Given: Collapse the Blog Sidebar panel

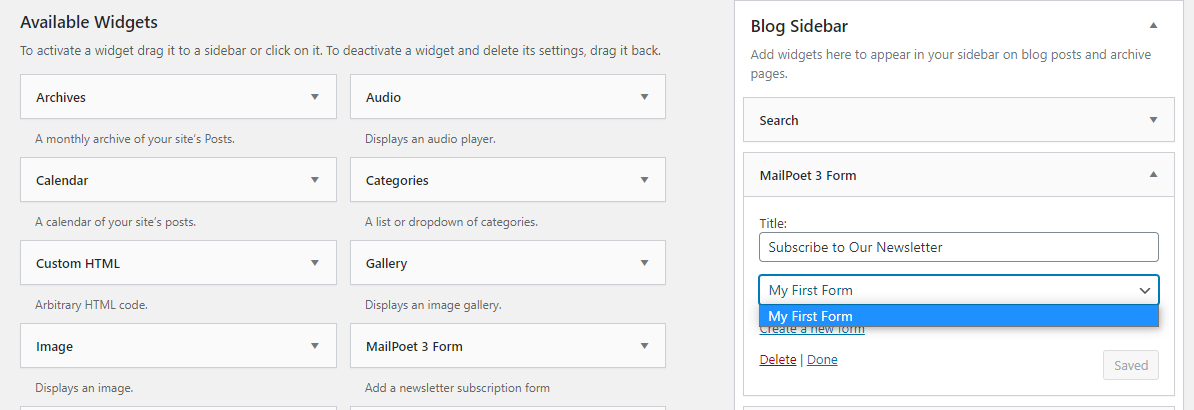Looking at the screenshot, I should pos(1153,25).
